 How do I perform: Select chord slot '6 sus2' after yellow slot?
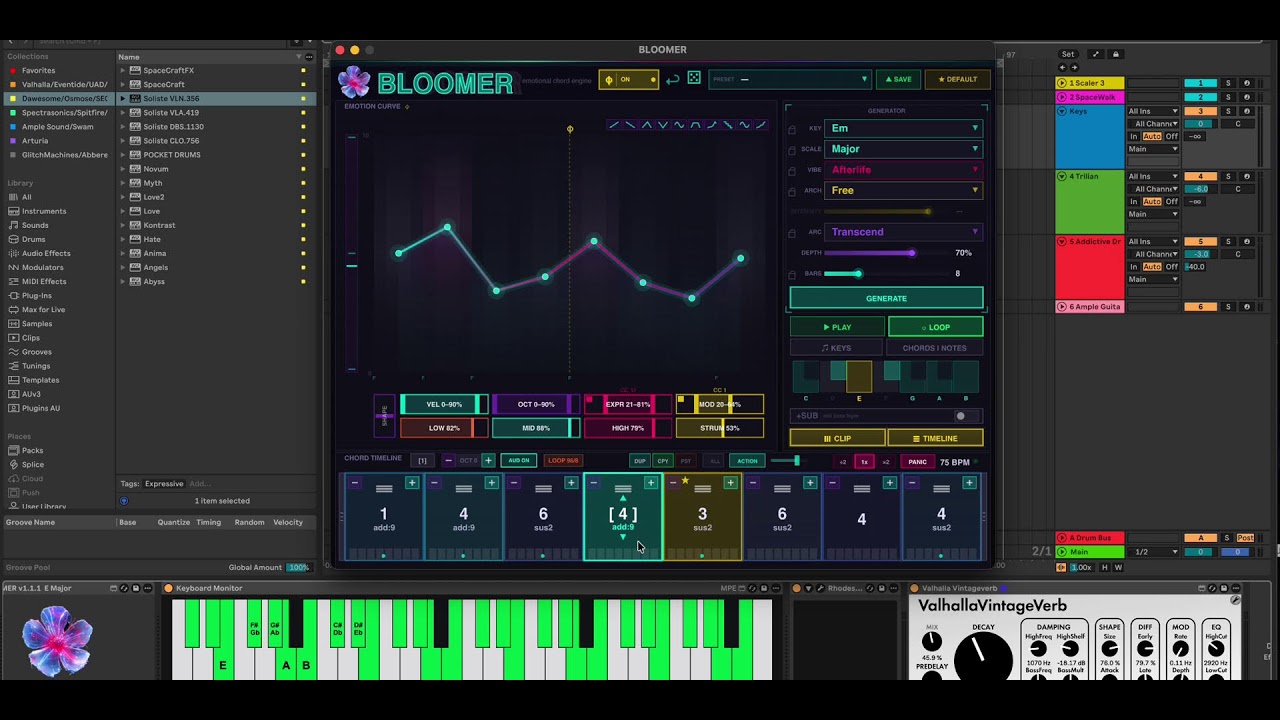tap(782, 518)
